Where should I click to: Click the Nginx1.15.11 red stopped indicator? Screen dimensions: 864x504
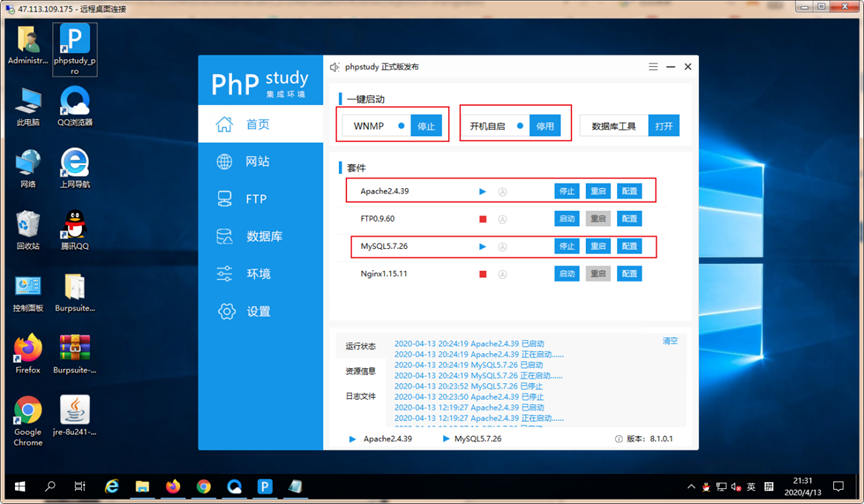(483, 274)
